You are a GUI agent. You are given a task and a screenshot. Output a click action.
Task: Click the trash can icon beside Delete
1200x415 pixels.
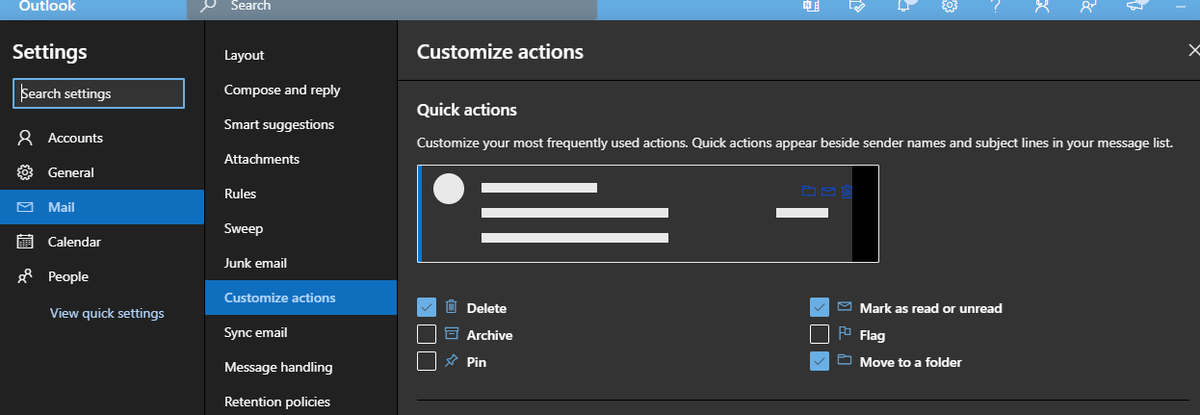click(451, 308)
